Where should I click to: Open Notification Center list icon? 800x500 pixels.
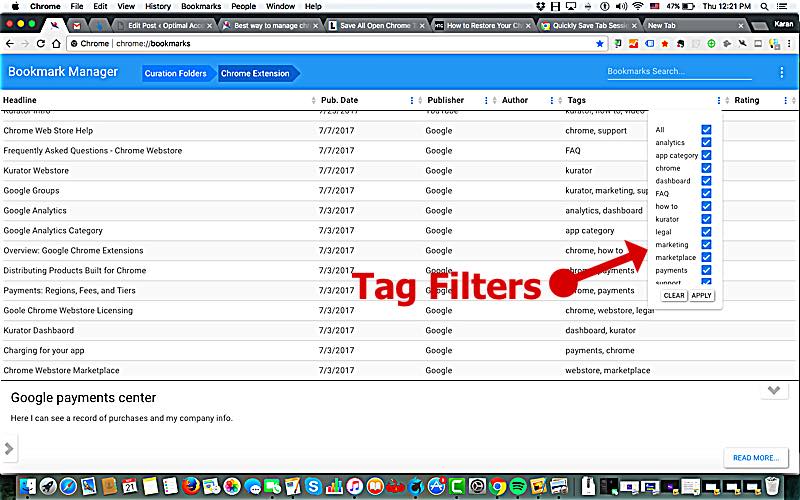[782, 6]
